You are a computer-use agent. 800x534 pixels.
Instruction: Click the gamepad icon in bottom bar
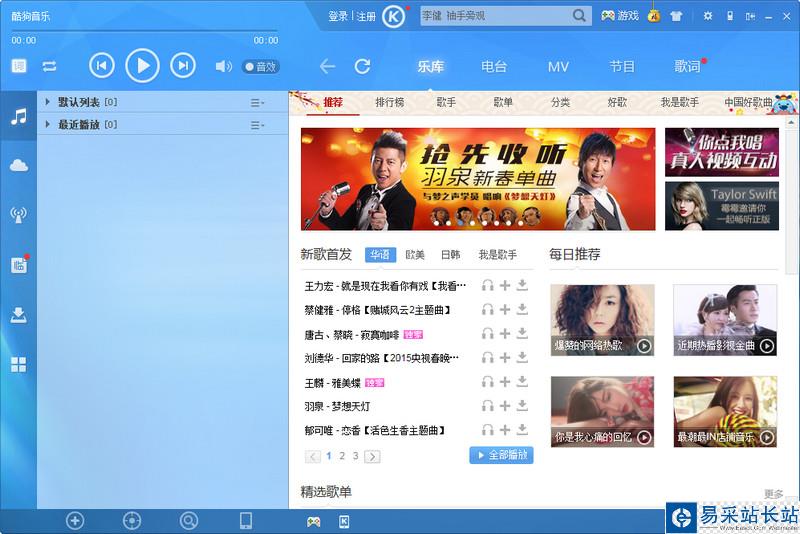point(313,522)
